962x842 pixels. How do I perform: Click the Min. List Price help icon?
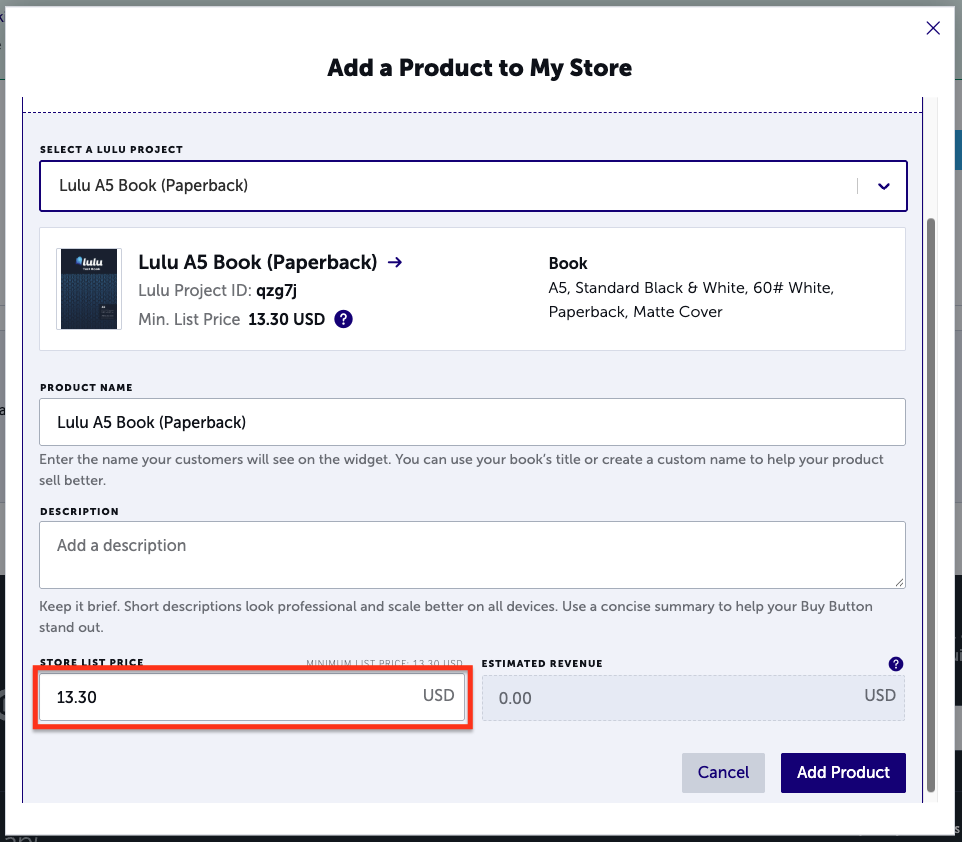coord(344,319)
